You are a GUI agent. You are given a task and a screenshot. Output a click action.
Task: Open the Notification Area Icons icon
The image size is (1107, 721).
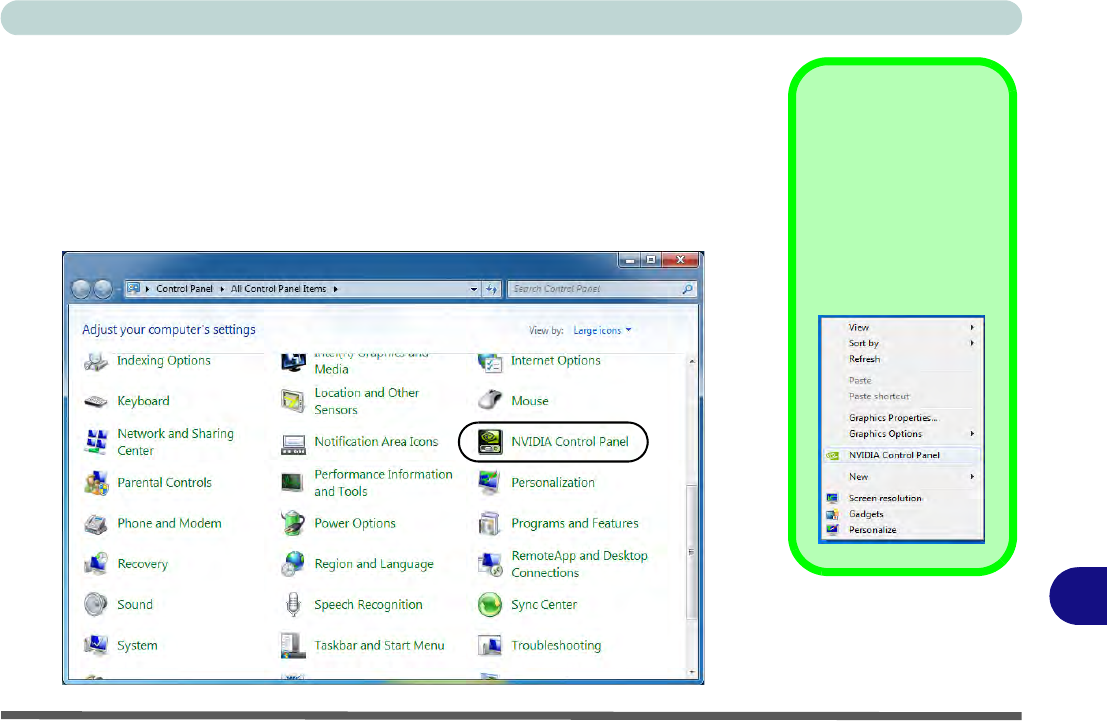click(293, 443)
